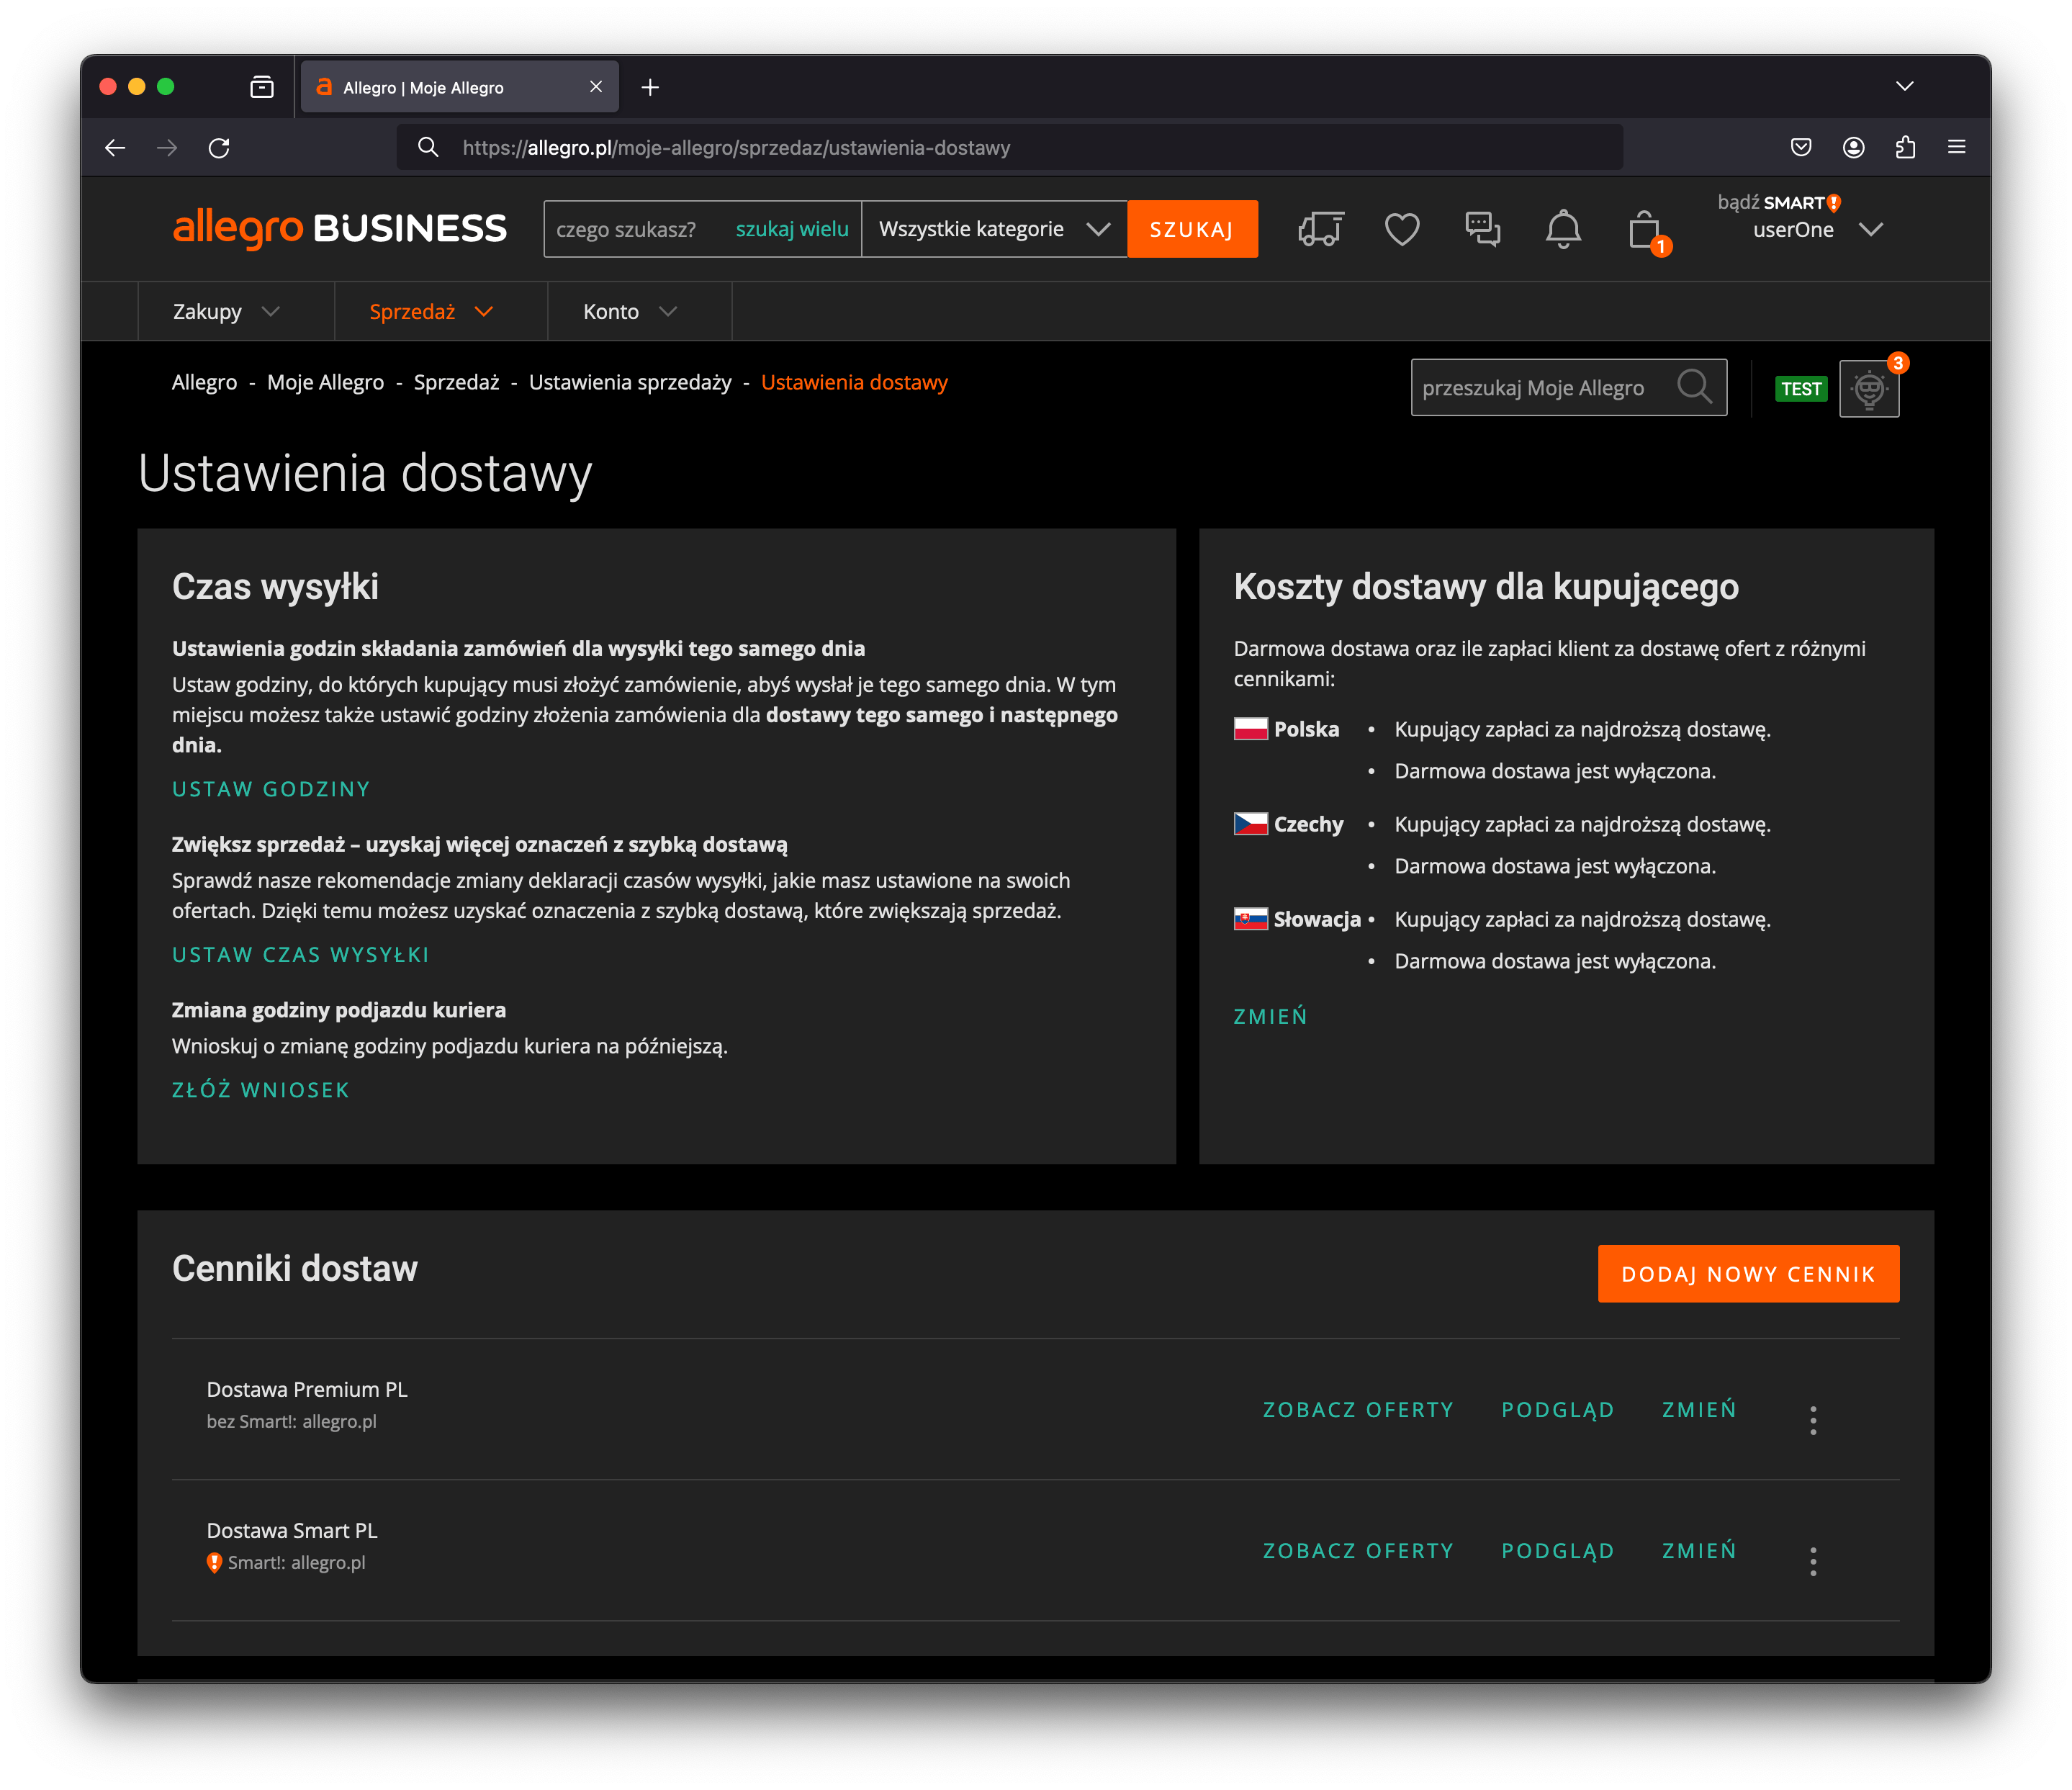This screenshot has height=1790, width=2072.
Task: Expand the Sprzedaż menu
Action: 431,312
